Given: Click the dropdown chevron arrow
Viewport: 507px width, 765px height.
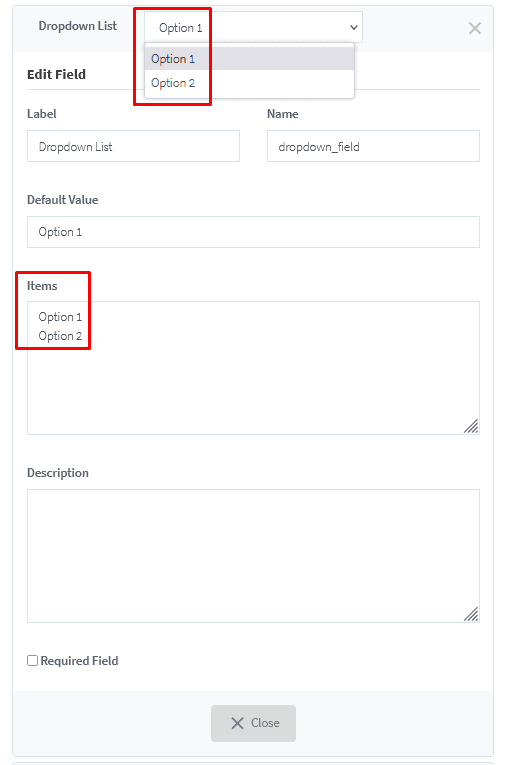Looking at the screenshot, I should pos(354,27).
